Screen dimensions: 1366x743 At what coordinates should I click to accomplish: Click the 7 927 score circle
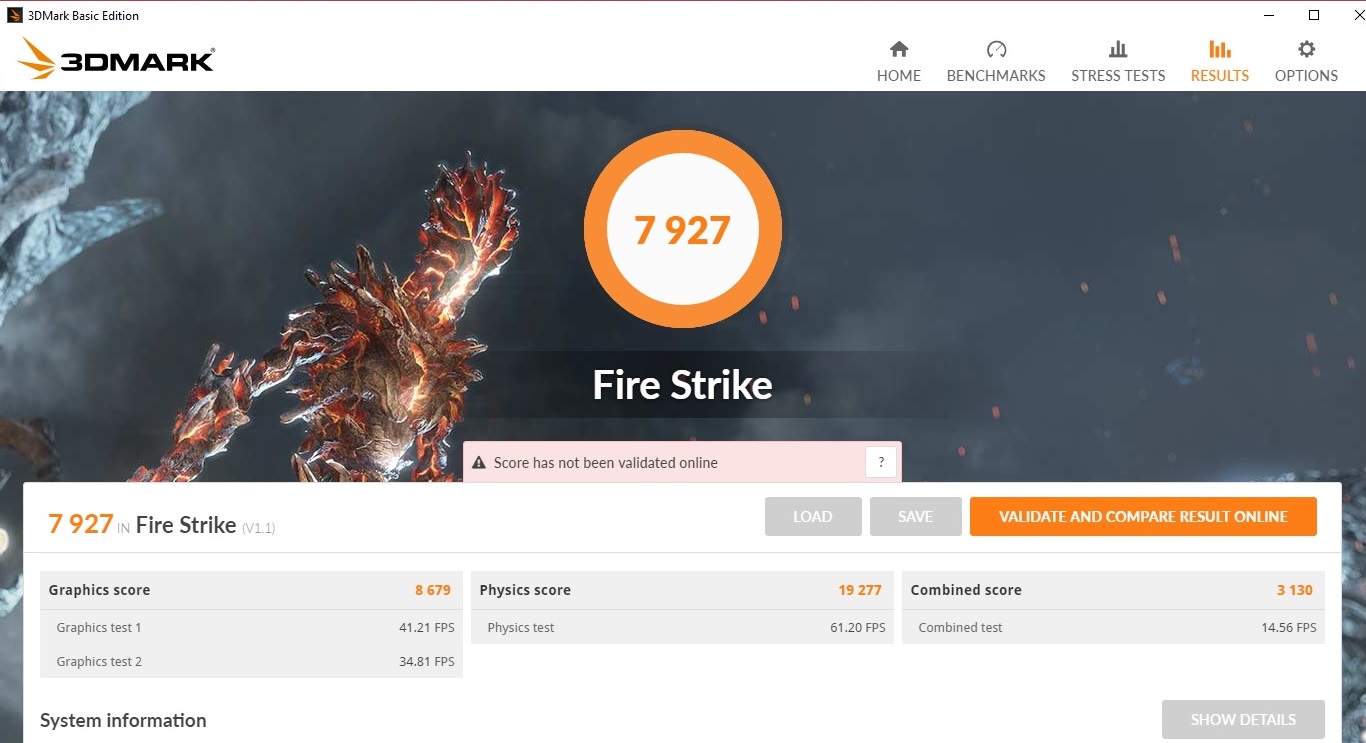coord(683,230)
